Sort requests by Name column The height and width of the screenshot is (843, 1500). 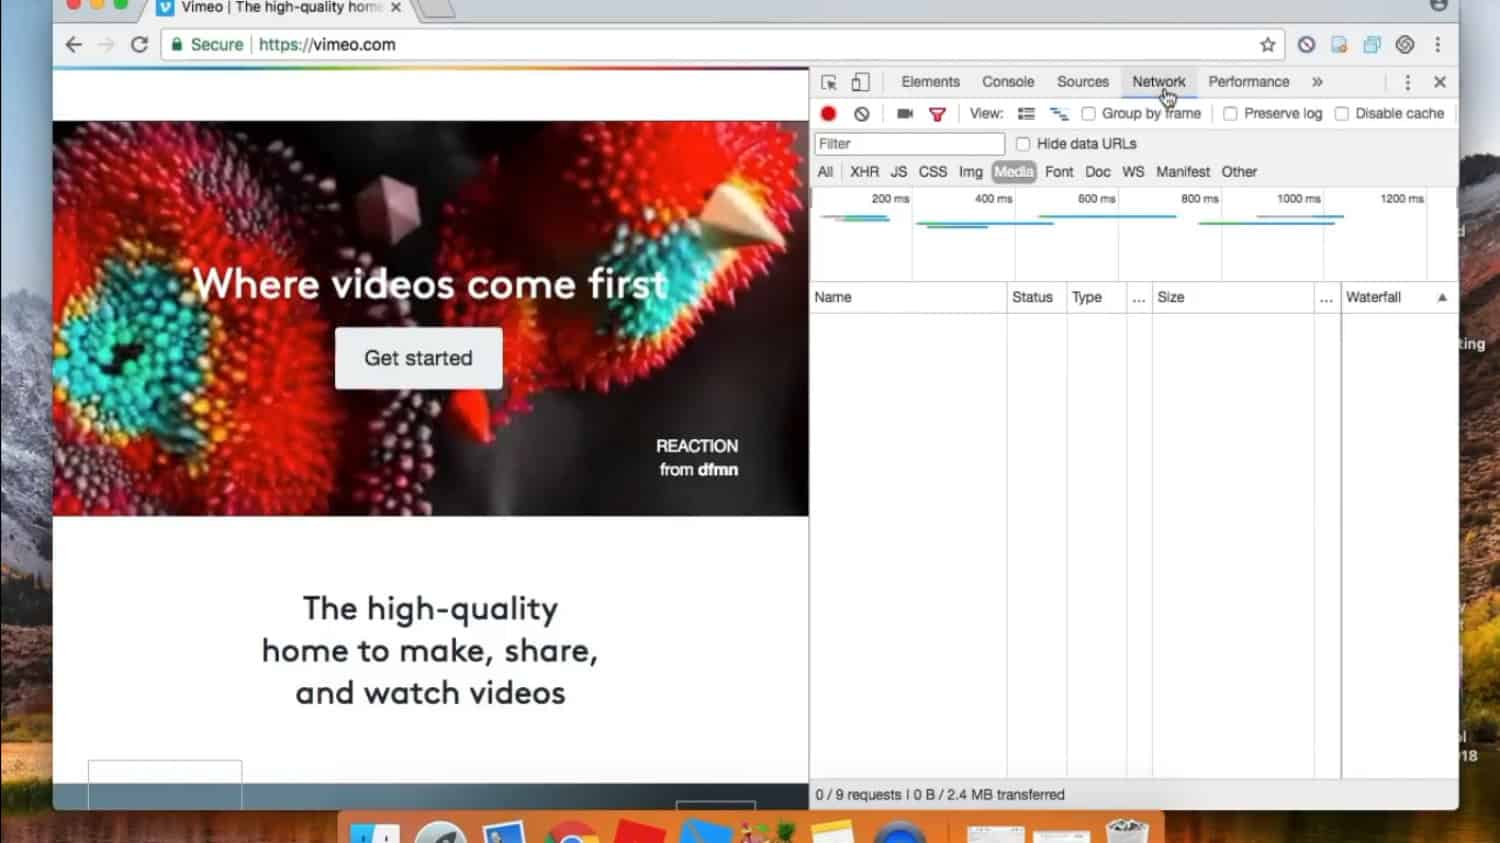(x=908, y=297)
